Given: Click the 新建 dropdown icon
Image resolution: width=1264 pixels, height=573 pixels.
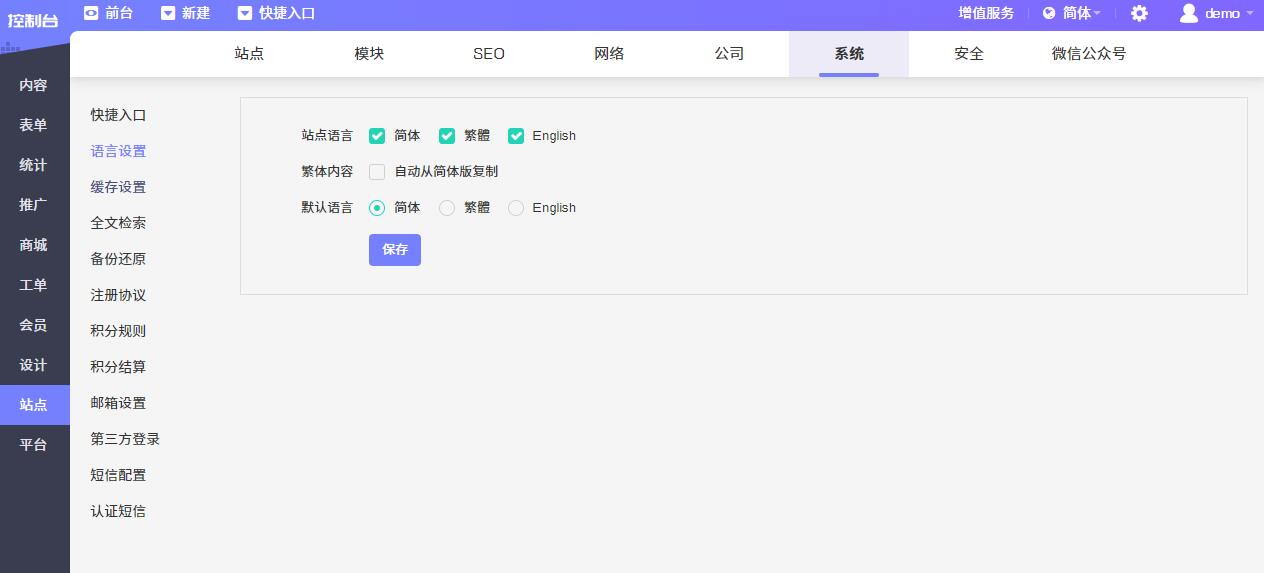Looking at the screenshot, I should coord(168,13).
